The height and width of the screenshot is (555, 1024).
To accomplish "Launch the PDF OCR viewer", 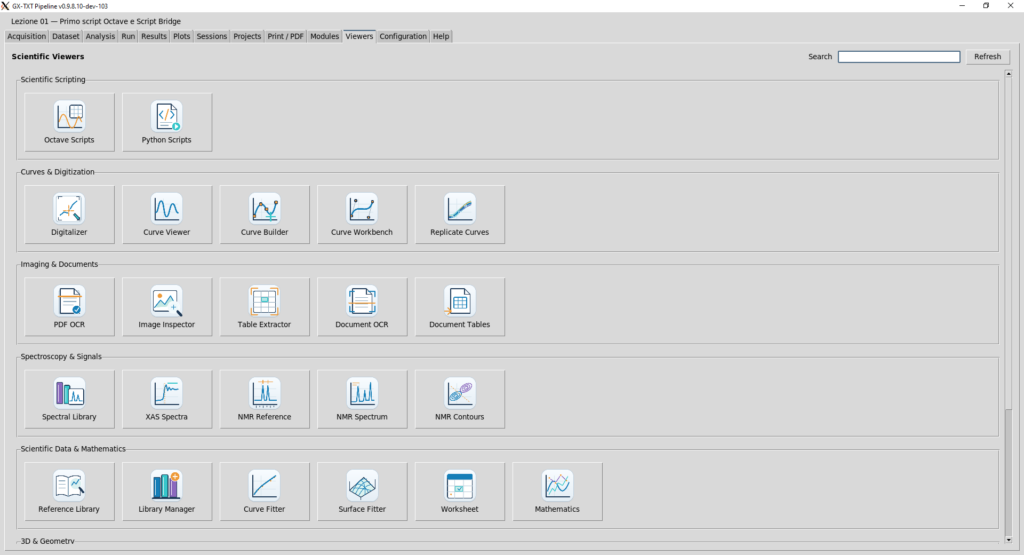I will [x=69, y=307].
